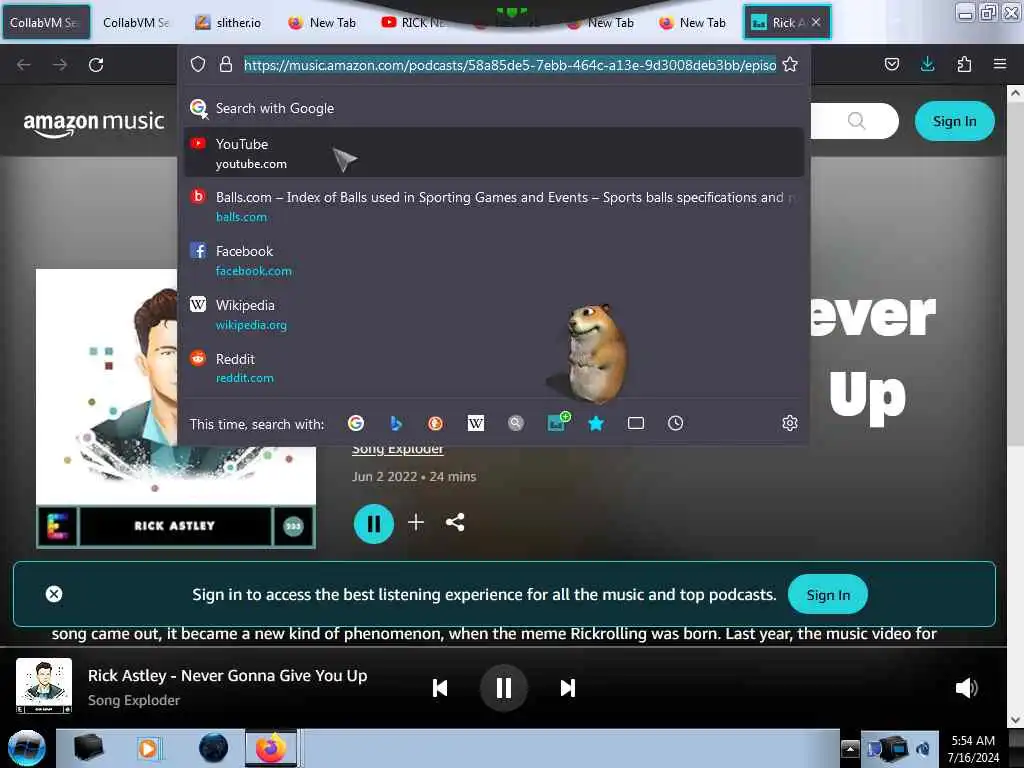
Task: Search this time with DuckDuckGo icon
Action: tap(436, 423)
